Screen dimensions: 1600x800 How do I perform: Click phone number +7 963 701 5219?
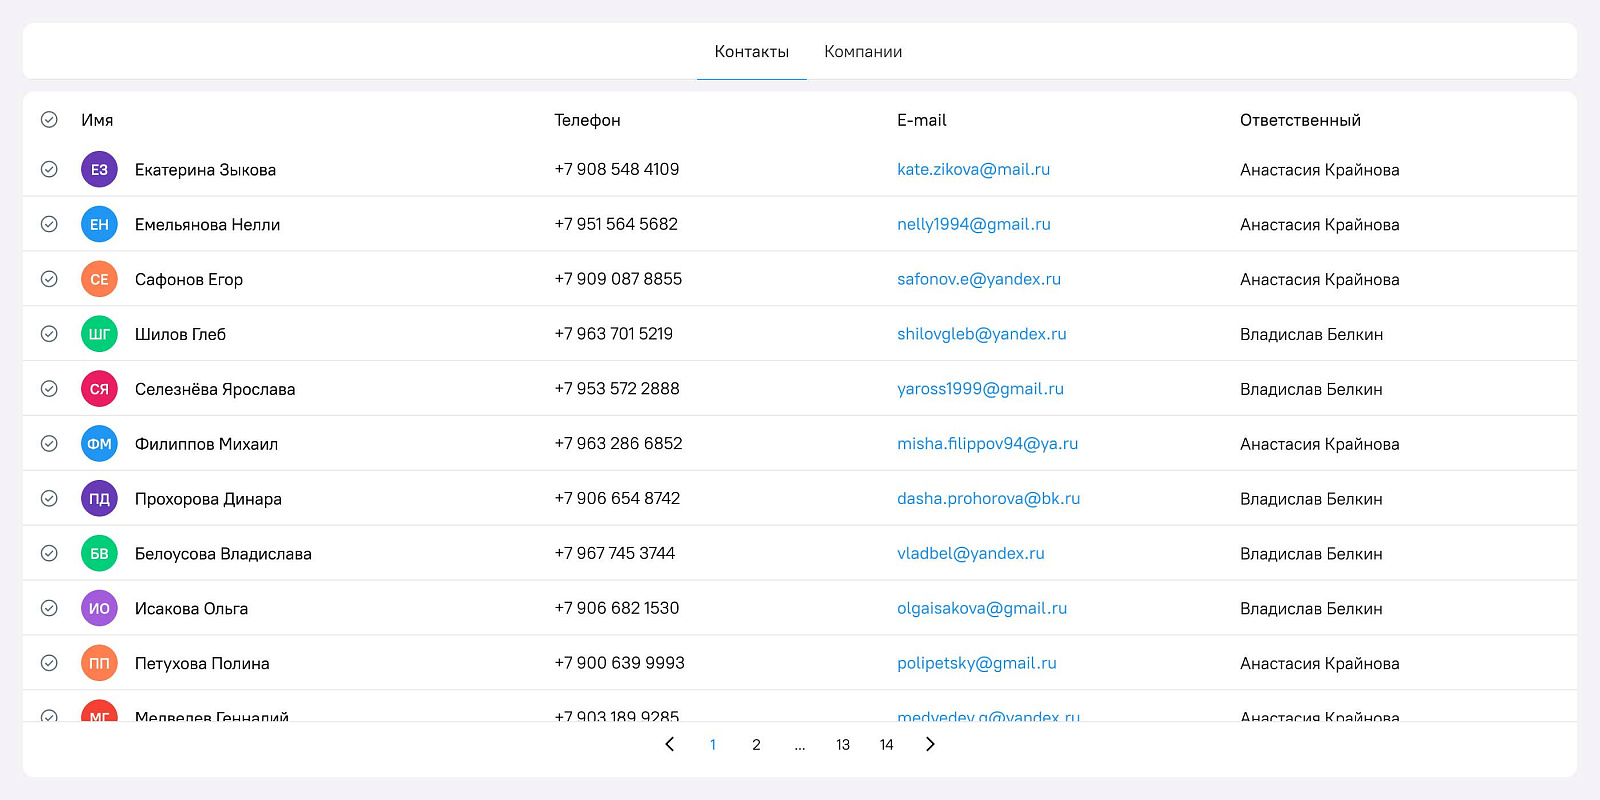pos(613,334)
